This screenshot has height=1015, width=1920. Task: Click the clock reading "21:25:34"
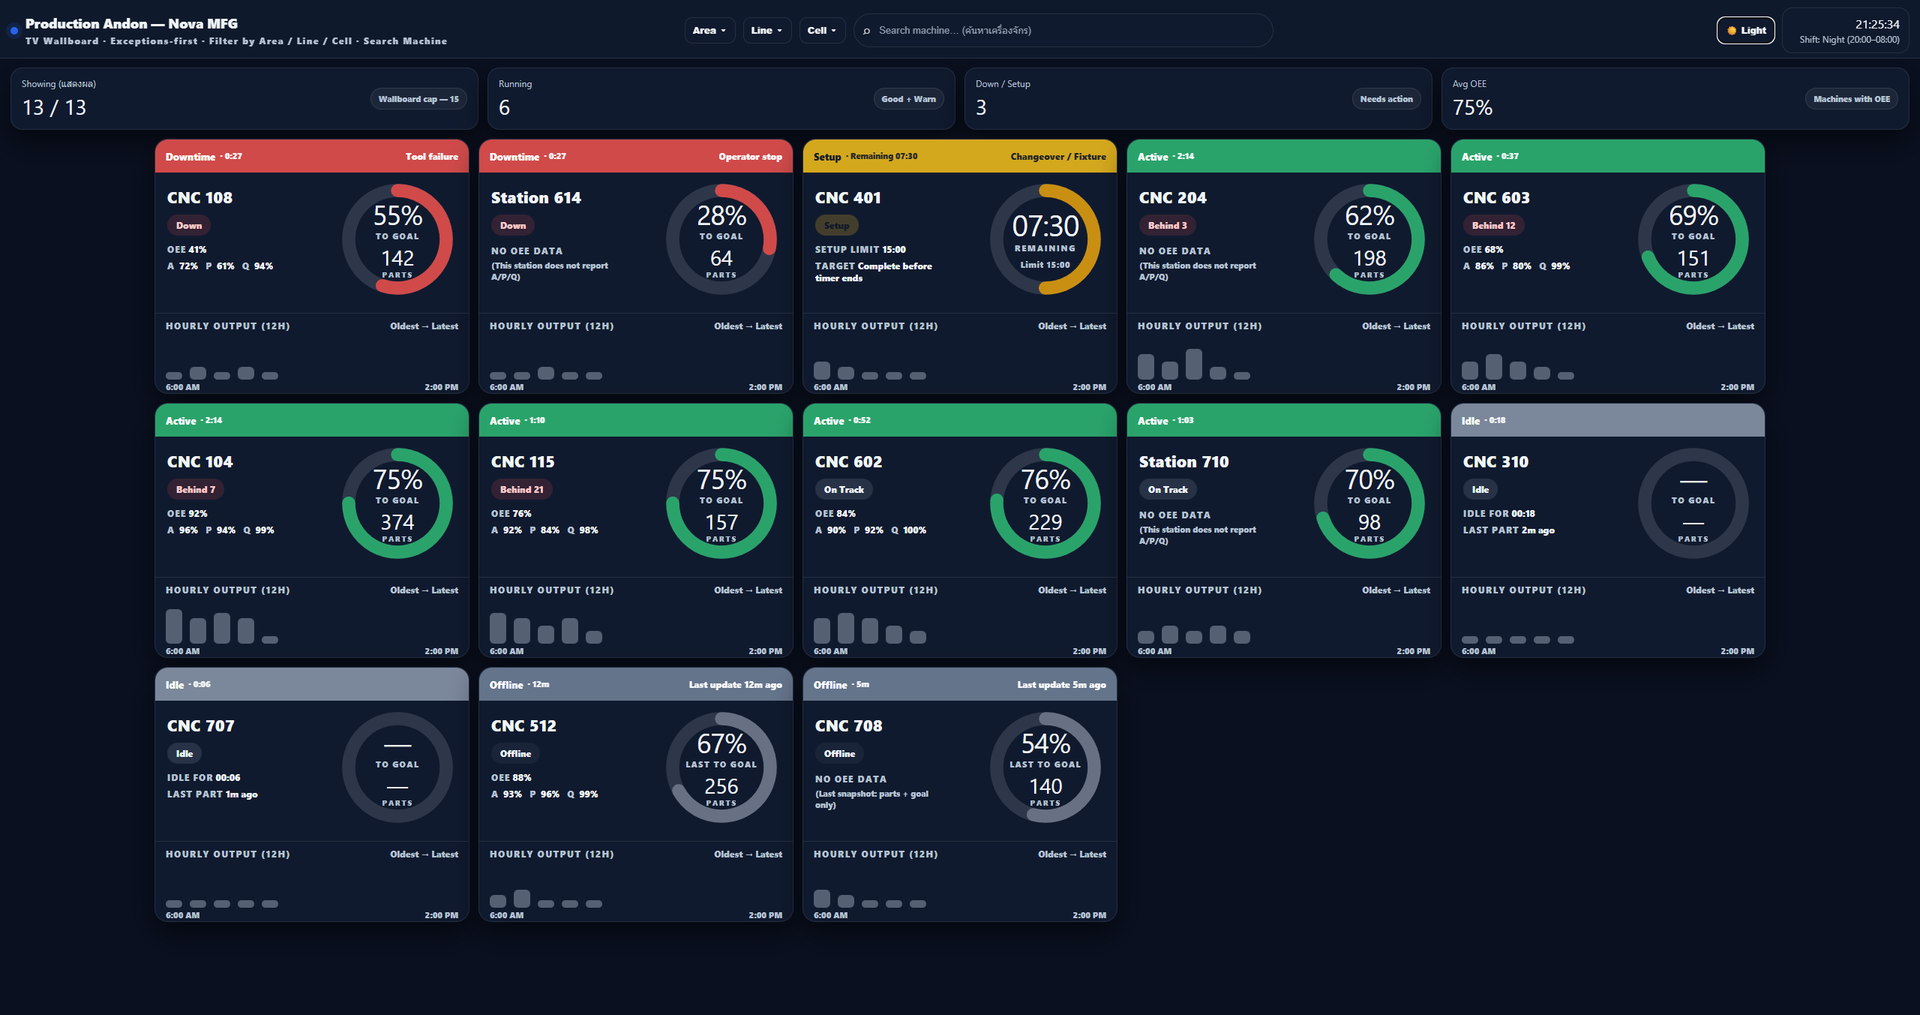point(1877,24)
